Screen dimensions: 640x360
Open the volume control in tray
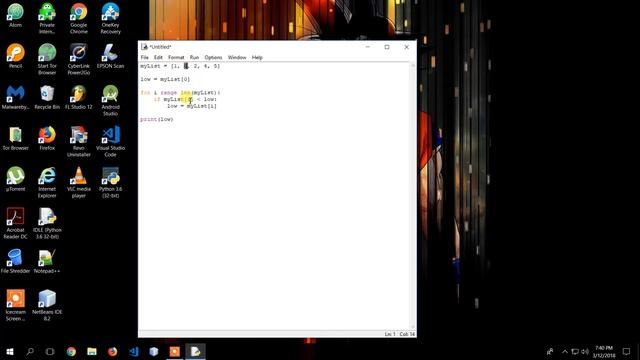585,351
